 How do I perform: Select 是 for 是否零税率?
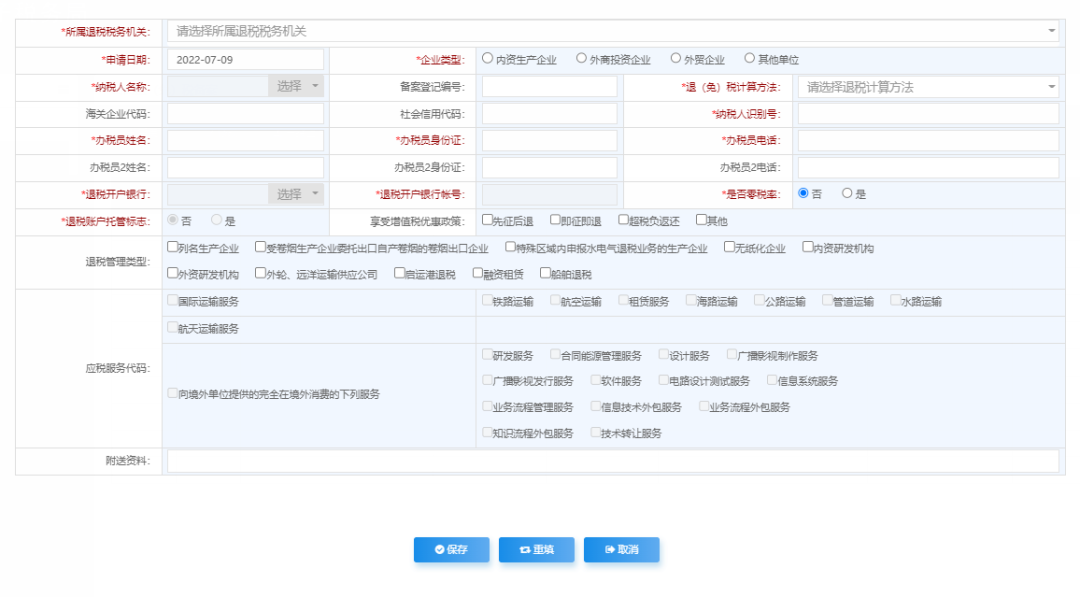pos(848,194)
